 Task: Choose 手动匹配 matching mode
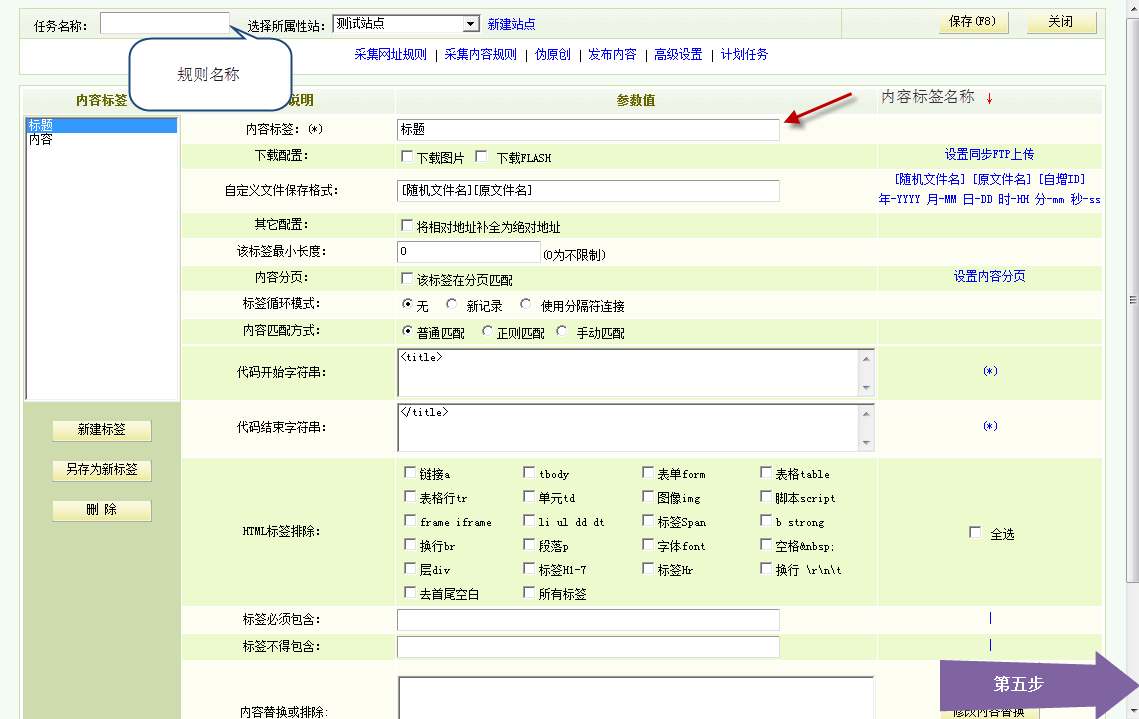tap(562, 330)
